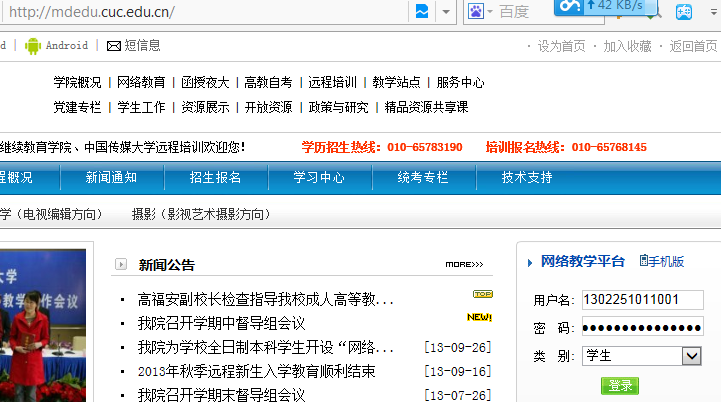Open the address bar history dropdown arrow
The image size is (721, 402).
[447, 12]
